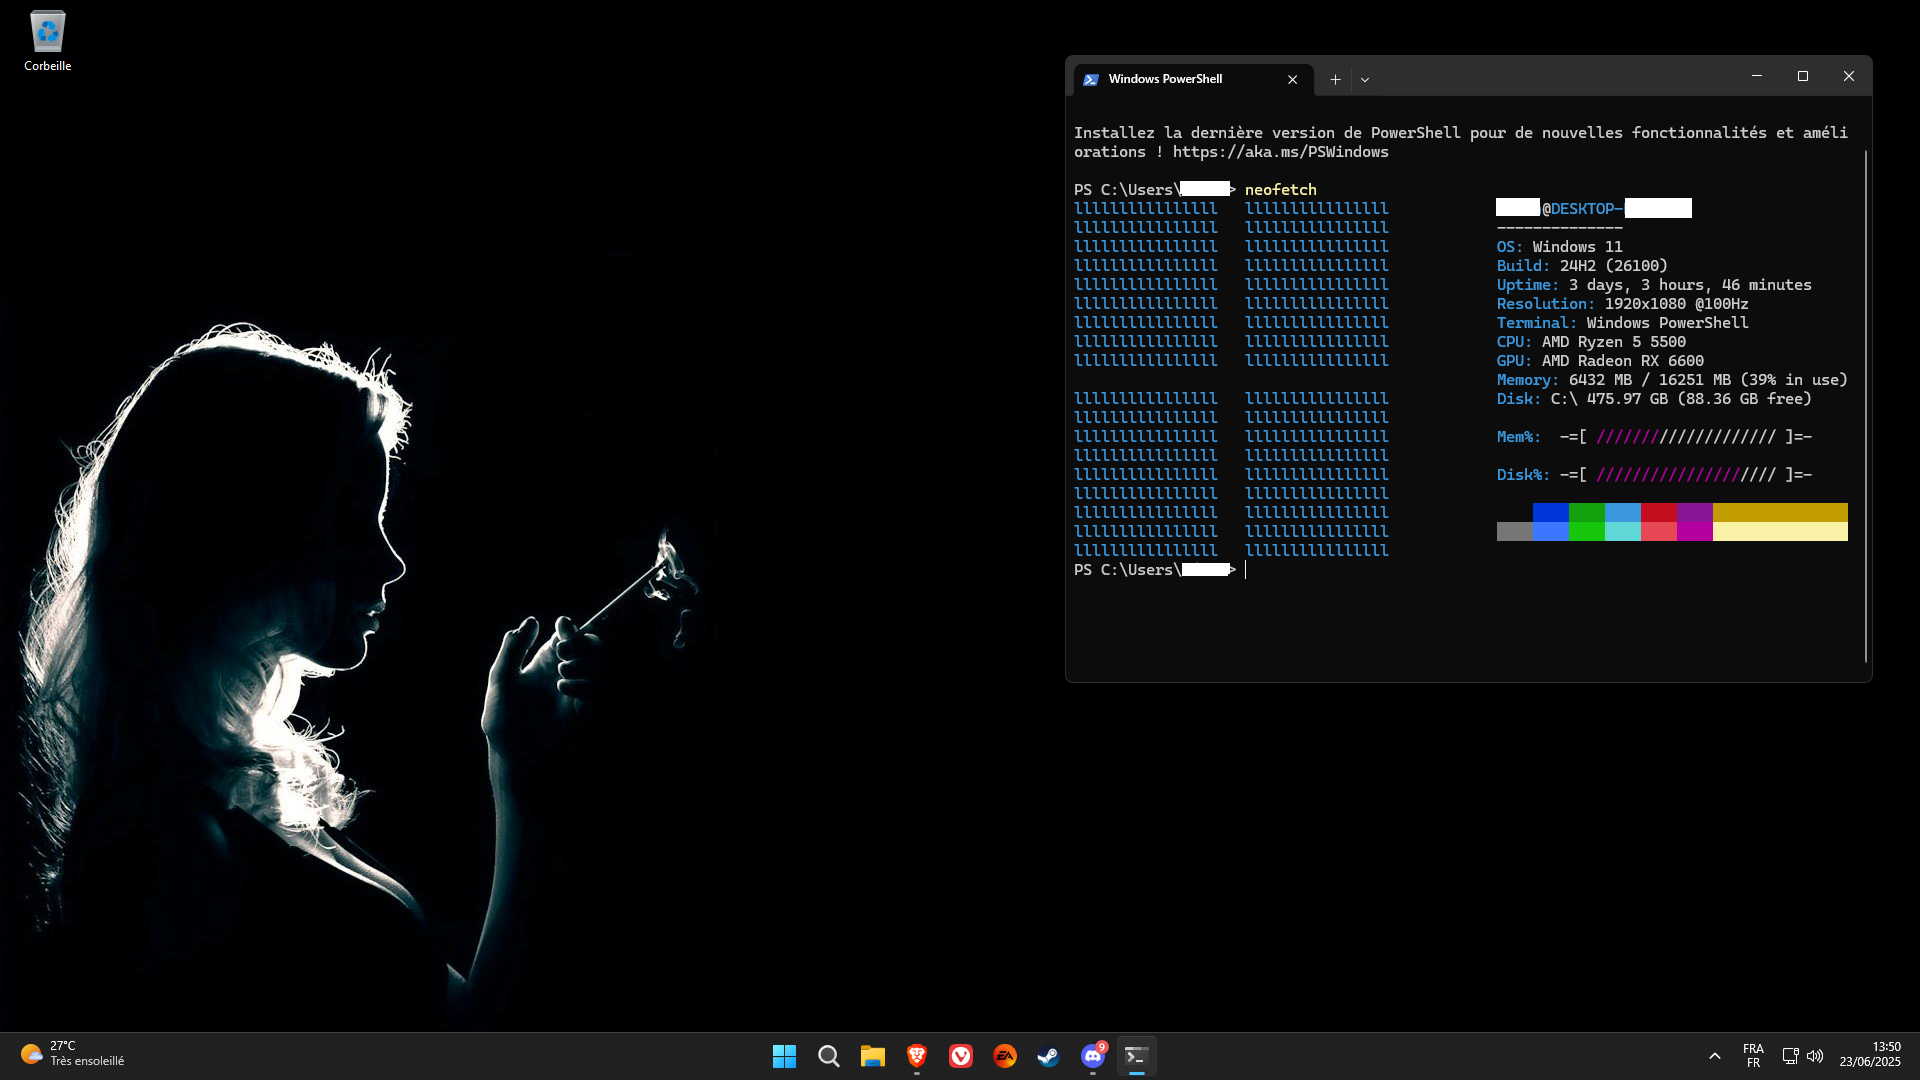Image resolution: width=1920 pixels, height=1080 pixels.
Task: Open the clock showing 13:50 23/06/2025
Action: pyautogui.click(x=1870, y=1055)
